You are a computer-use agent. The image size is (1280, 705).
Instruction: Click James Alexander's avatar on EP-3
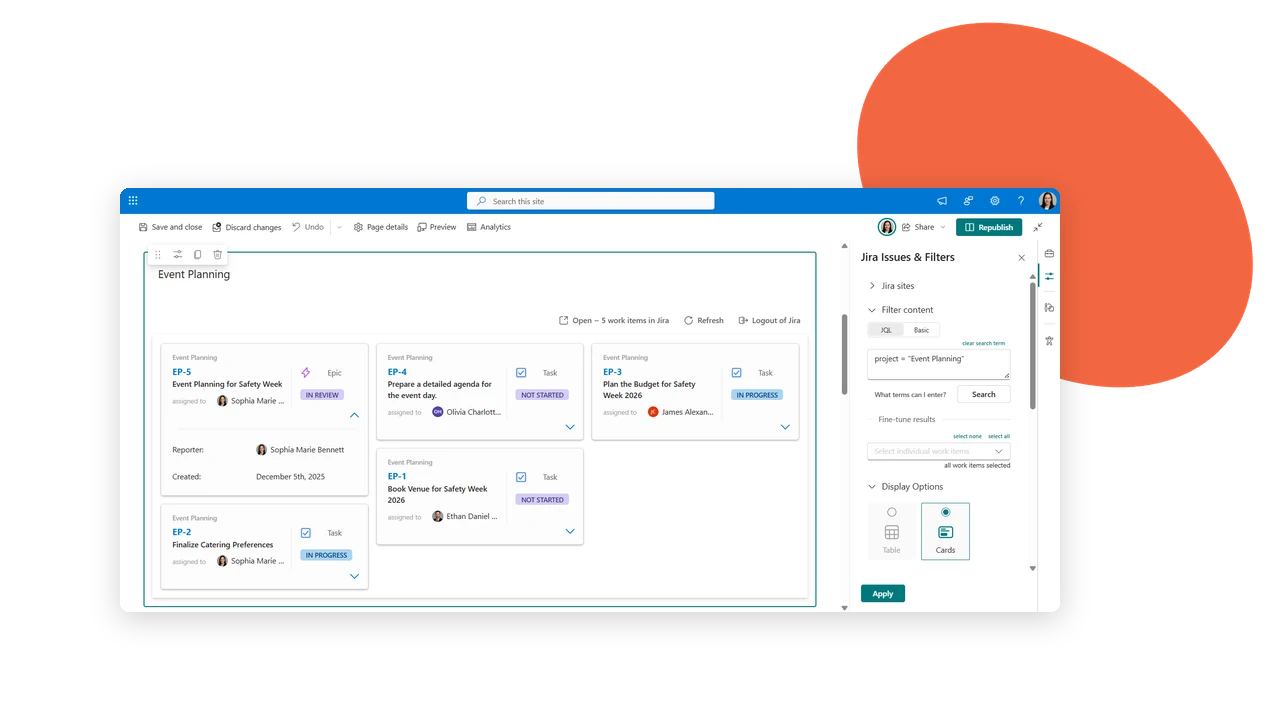coord(653,412)
